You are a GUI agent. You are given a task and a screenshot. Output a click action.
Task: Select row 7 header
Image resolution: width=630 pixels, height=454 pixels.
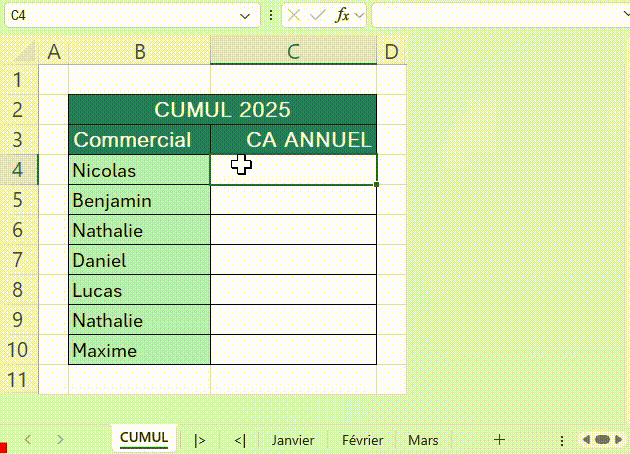coord(18,260)
